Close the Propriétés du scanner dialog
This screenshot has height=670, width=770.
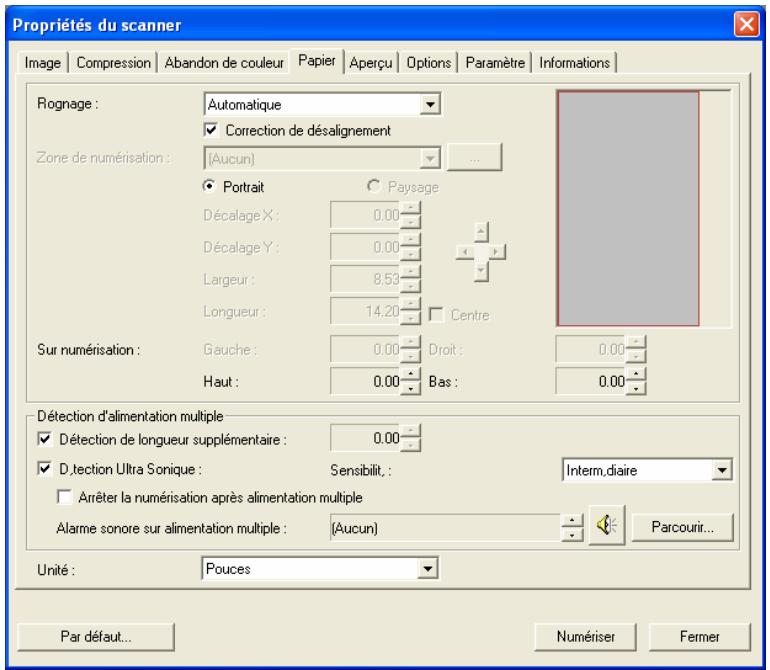pyautogui.click(x=746, y=24)
